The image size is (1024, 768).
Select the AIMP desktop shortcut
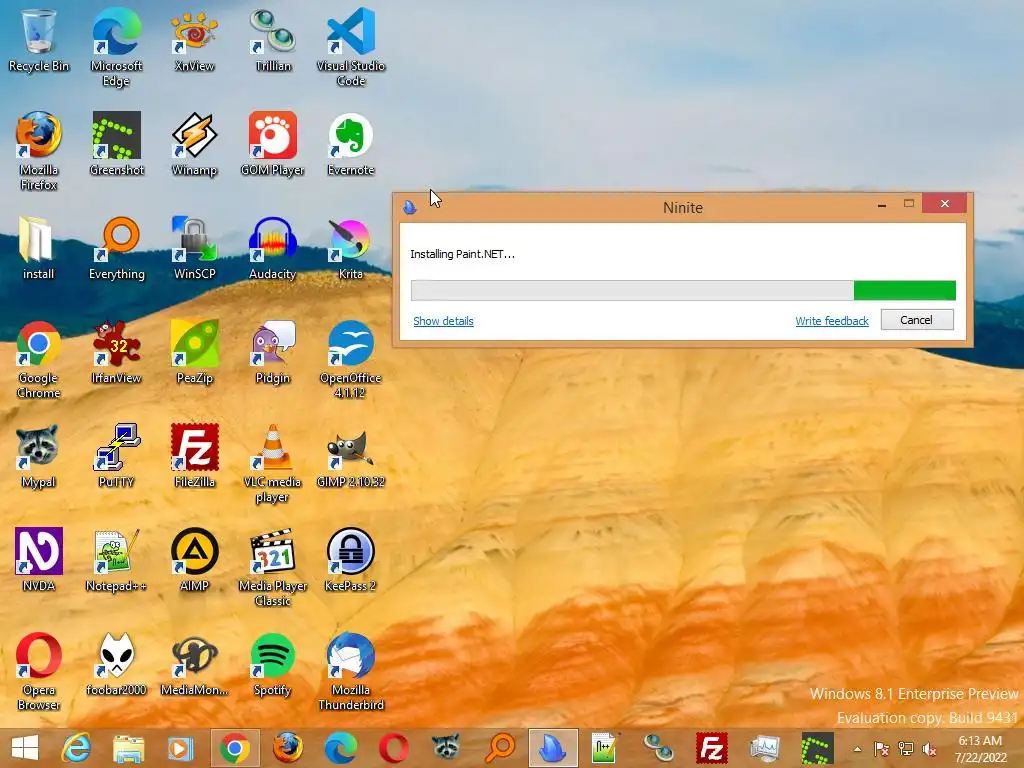click(194, 560)
